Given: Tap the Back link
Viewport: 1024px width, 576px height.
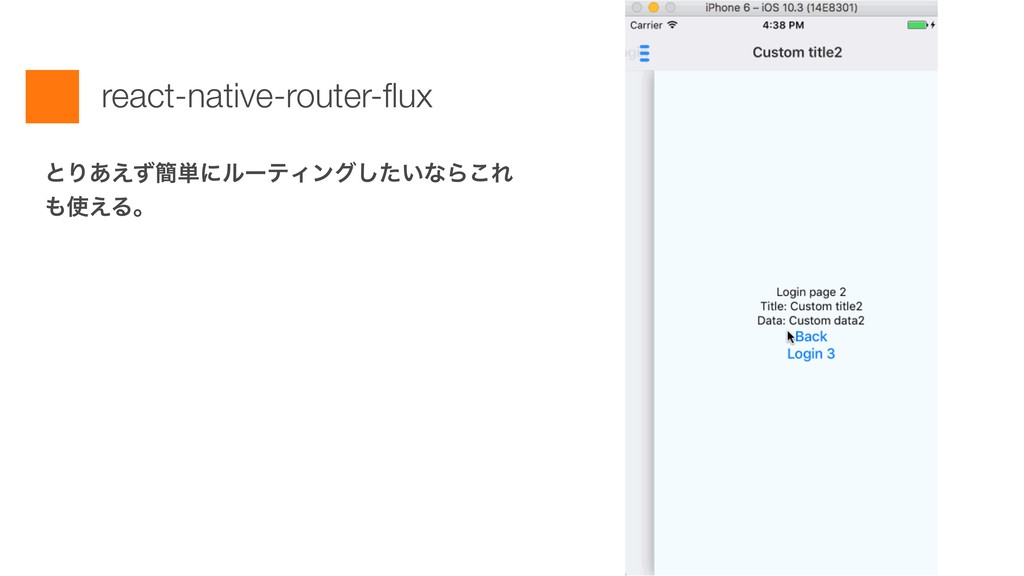Looking at the screenshot, I should click(x=811, y=337).
